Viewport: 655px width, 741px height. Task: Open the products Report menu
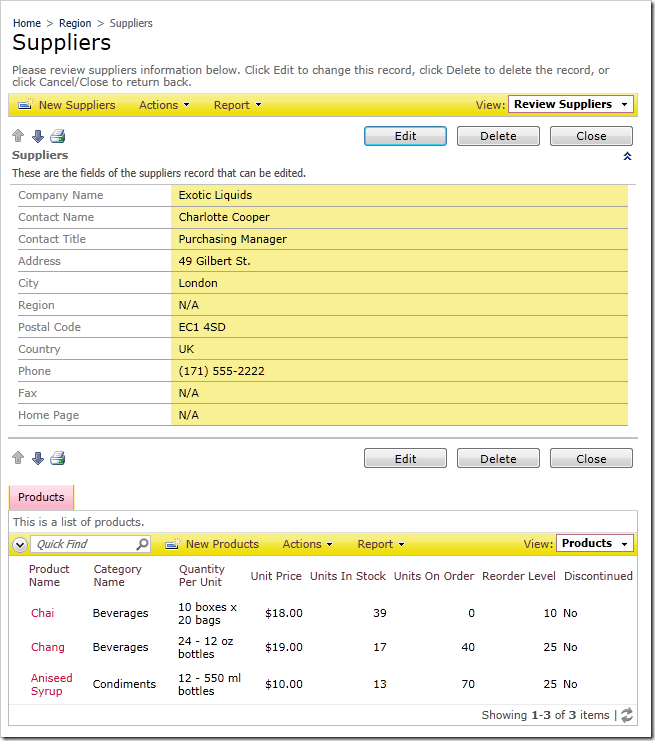(x=381, y=544)
